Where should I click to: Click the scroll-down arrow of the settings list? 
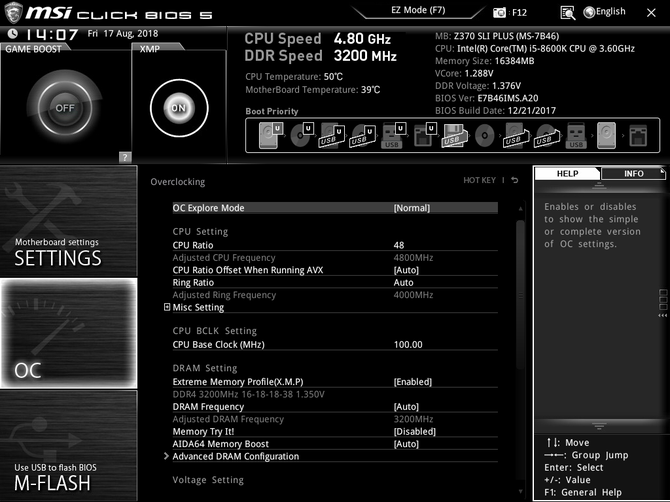pos(520,492)
